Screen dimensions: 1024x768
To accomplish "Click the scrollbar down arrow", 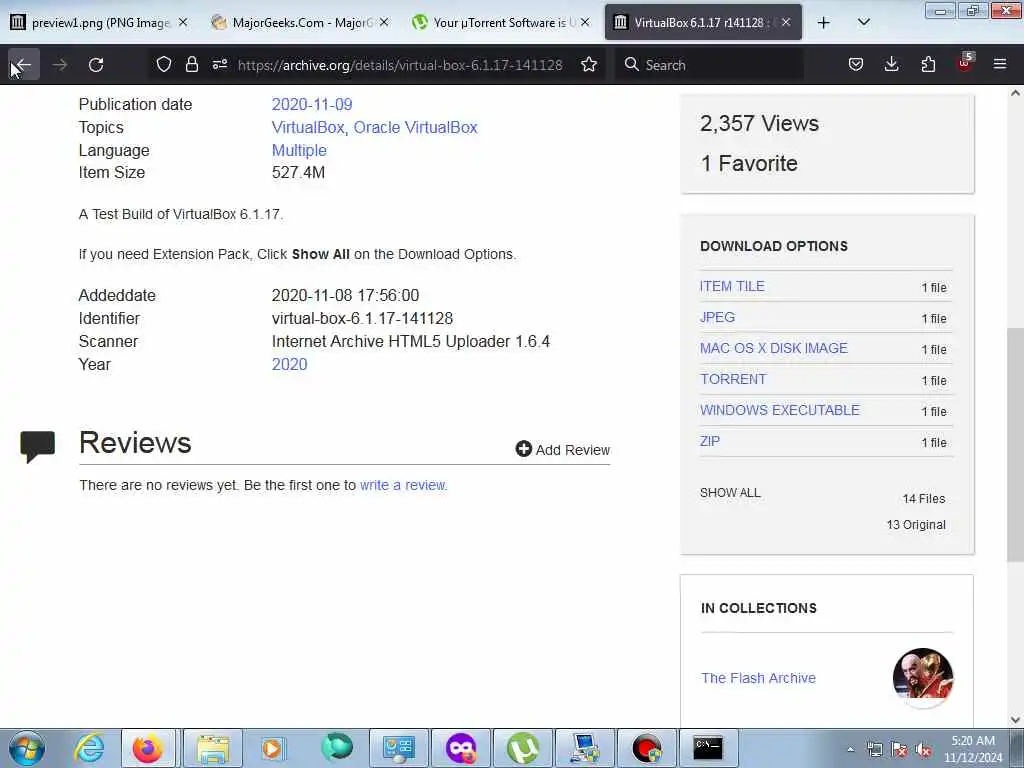I will (1015, 720).
